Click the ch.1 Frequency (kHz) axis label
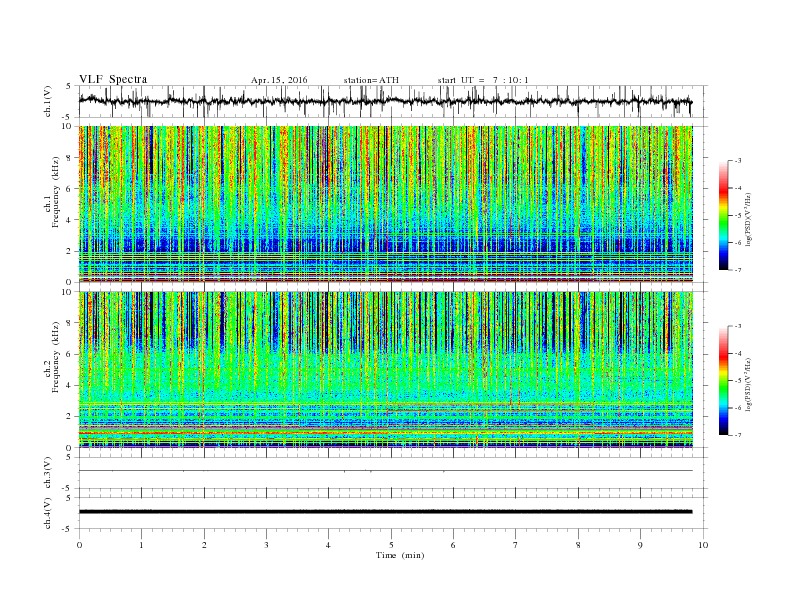 (x=52, y=192)
